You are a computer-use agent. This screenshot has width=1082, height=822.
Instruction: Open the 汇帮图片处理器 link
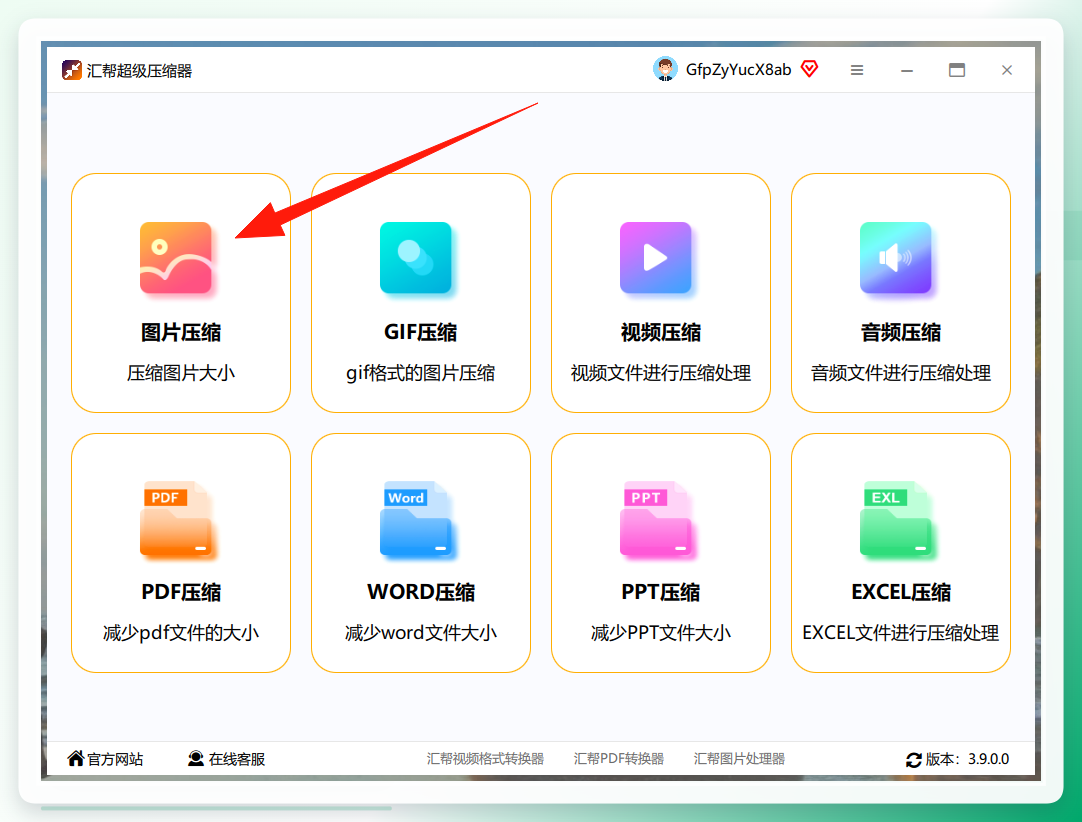click(739, 759)
